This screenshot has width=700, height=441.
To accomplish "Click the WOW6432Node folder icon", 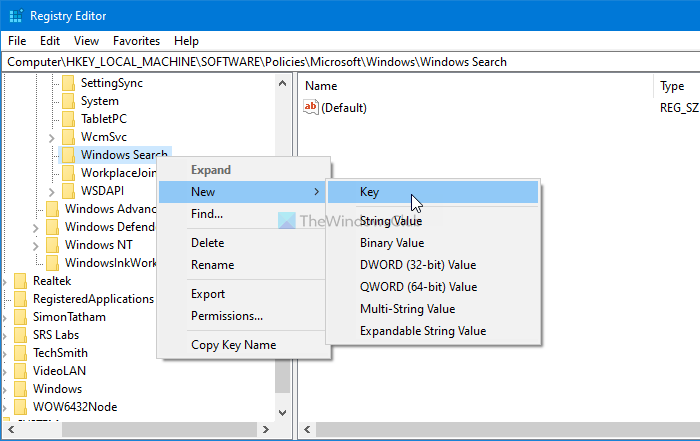I will click(x=21, y=407).
